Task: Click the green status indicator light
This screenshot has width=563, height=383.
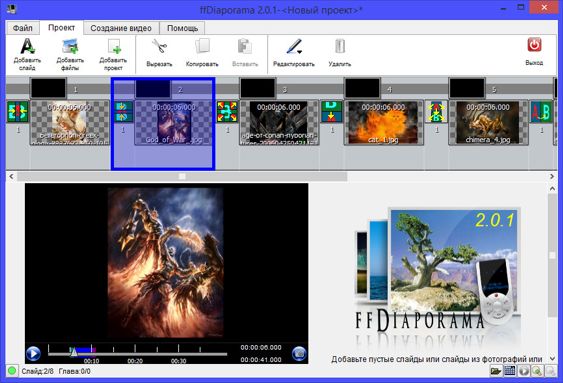Action: pyautogui.click(x=12, y=371)
